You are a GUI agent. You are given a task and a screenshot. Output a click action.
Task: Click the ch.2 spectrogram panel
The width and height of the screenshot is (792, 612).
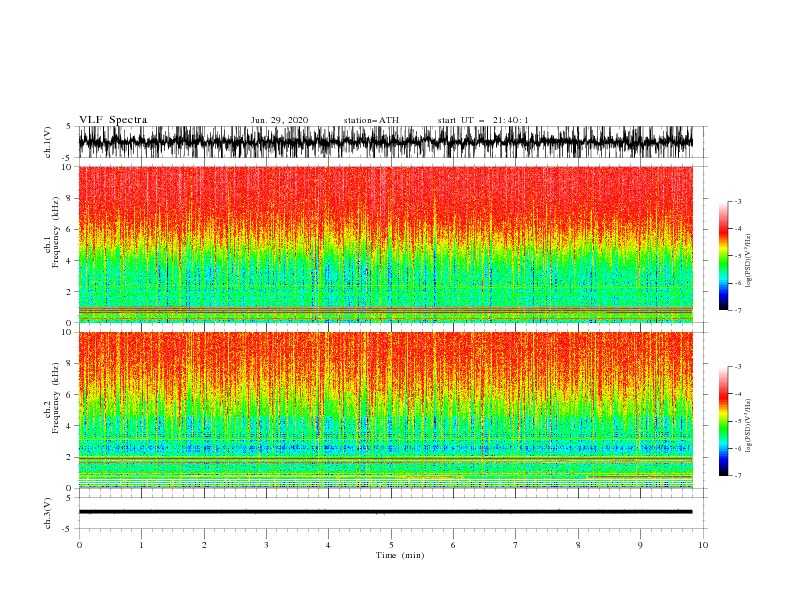pos(386,410)
